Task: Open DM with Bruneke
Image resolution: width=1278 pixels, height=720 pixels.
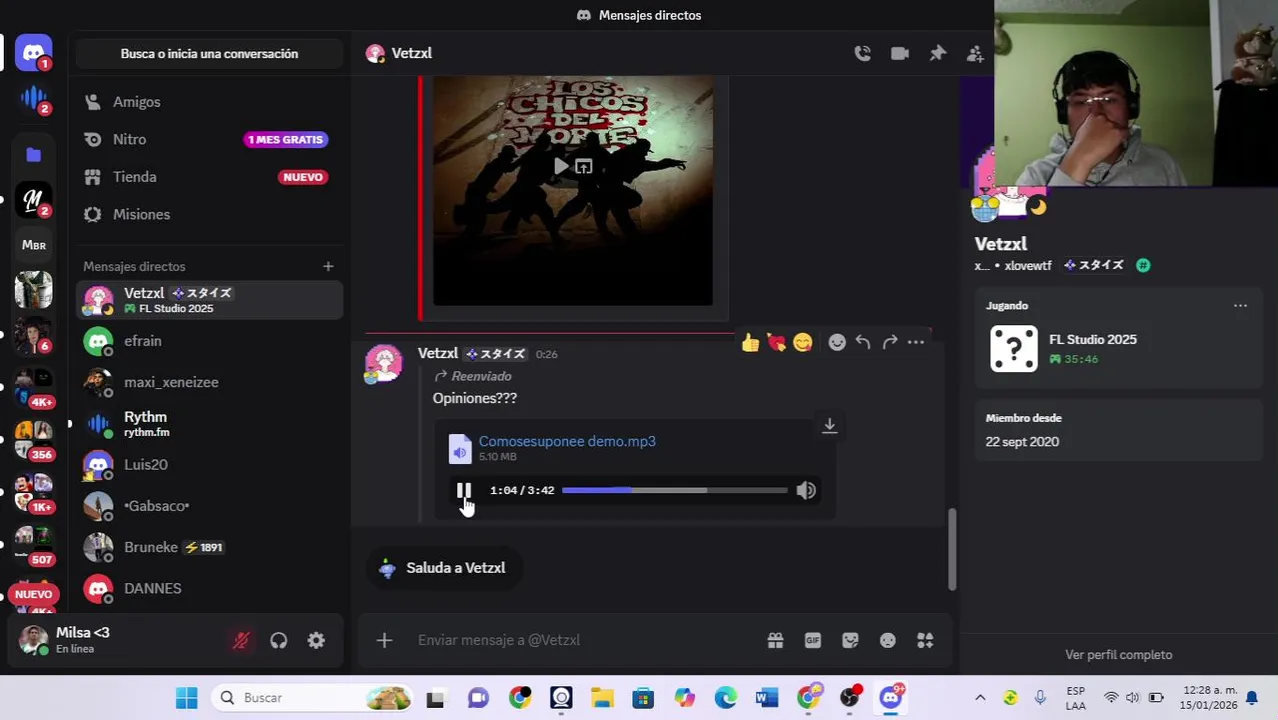Action: pyautogui.click(x=209, y=547)
